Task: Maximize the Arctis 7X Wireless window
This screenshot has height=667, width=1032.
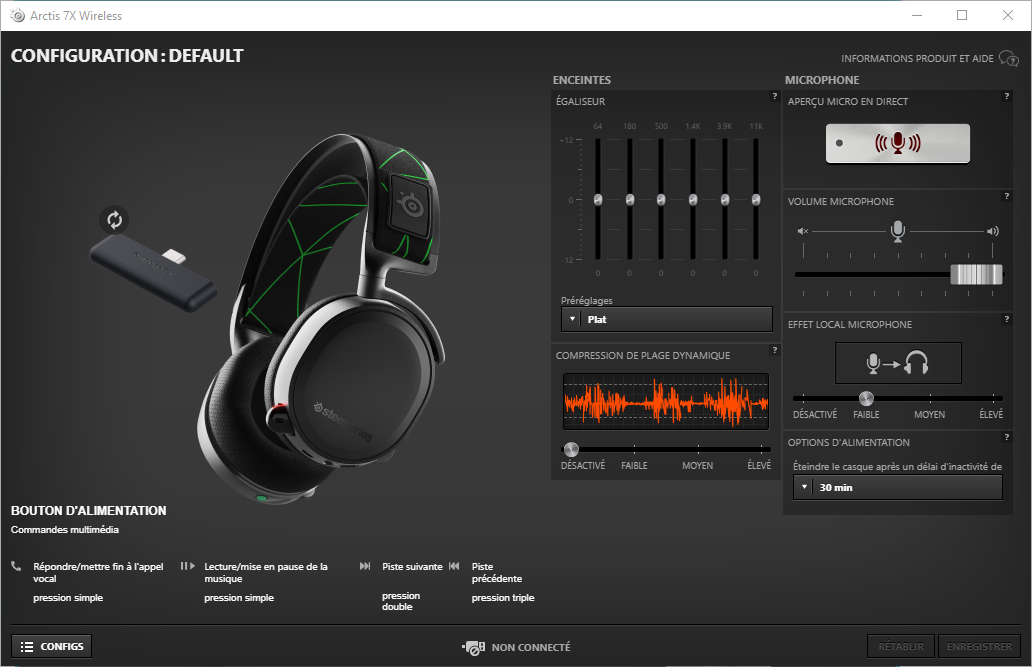Action: (x=962, y=15)
